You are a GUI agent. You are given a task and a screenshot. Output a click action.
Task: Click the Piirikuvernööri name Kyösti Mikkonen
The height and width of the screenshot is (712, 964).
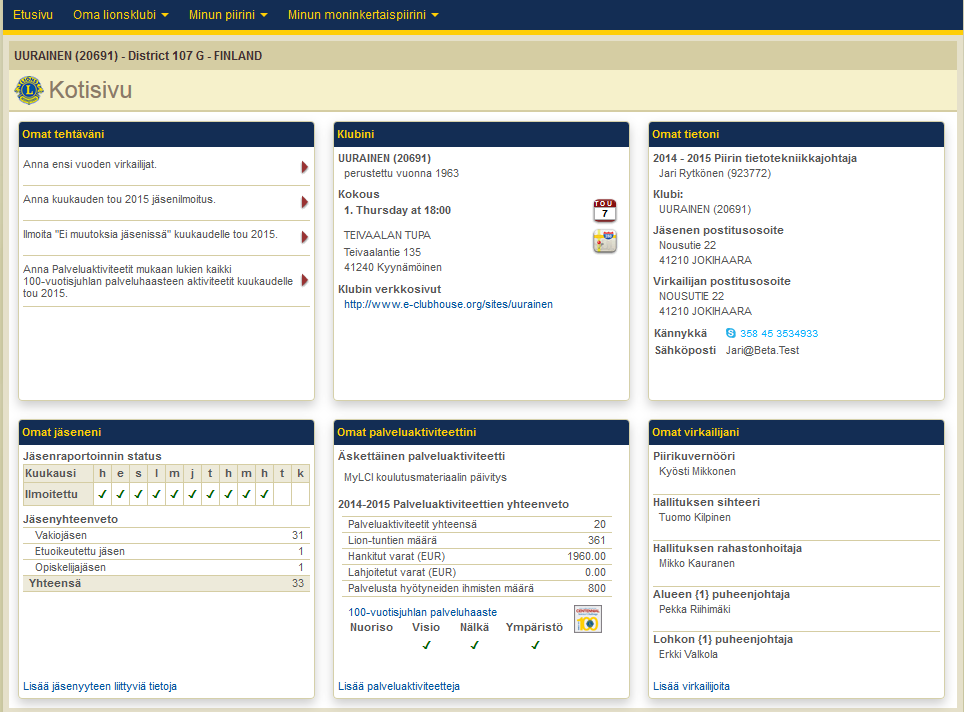pyautogui.click(x=697, y=472)
